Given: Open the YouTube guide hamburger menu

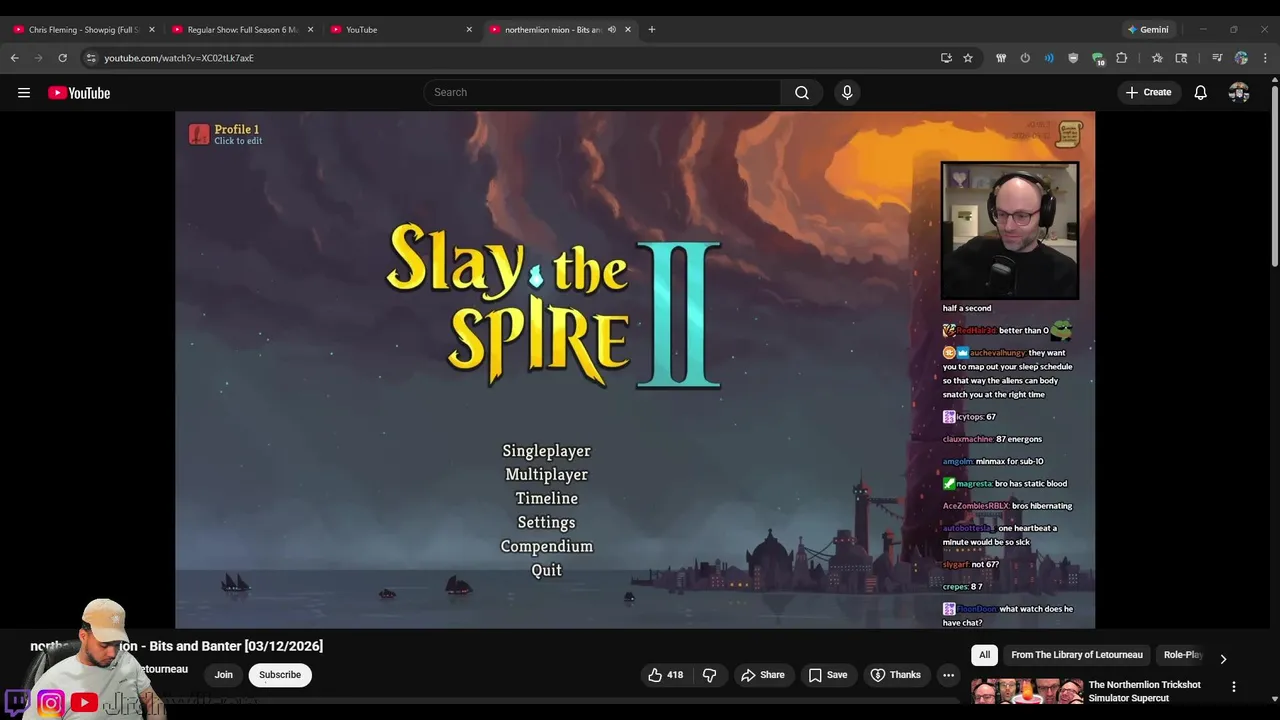Looking at the screenshot, I should [24, 93].
